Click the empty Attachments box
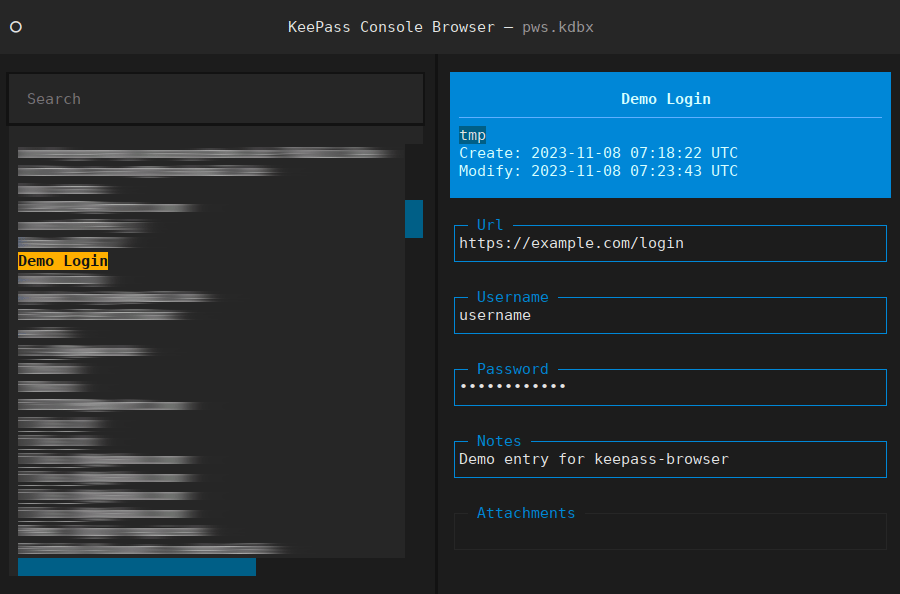 670,531
